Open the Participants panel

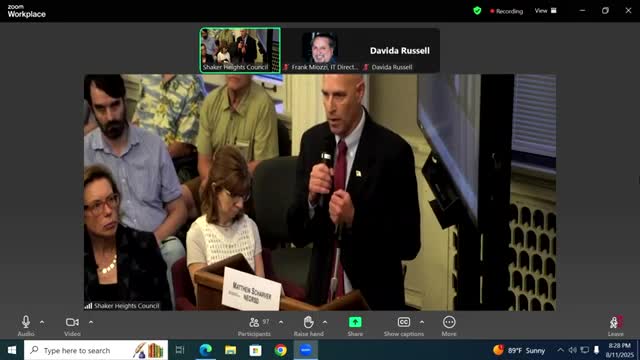point(254,326)
